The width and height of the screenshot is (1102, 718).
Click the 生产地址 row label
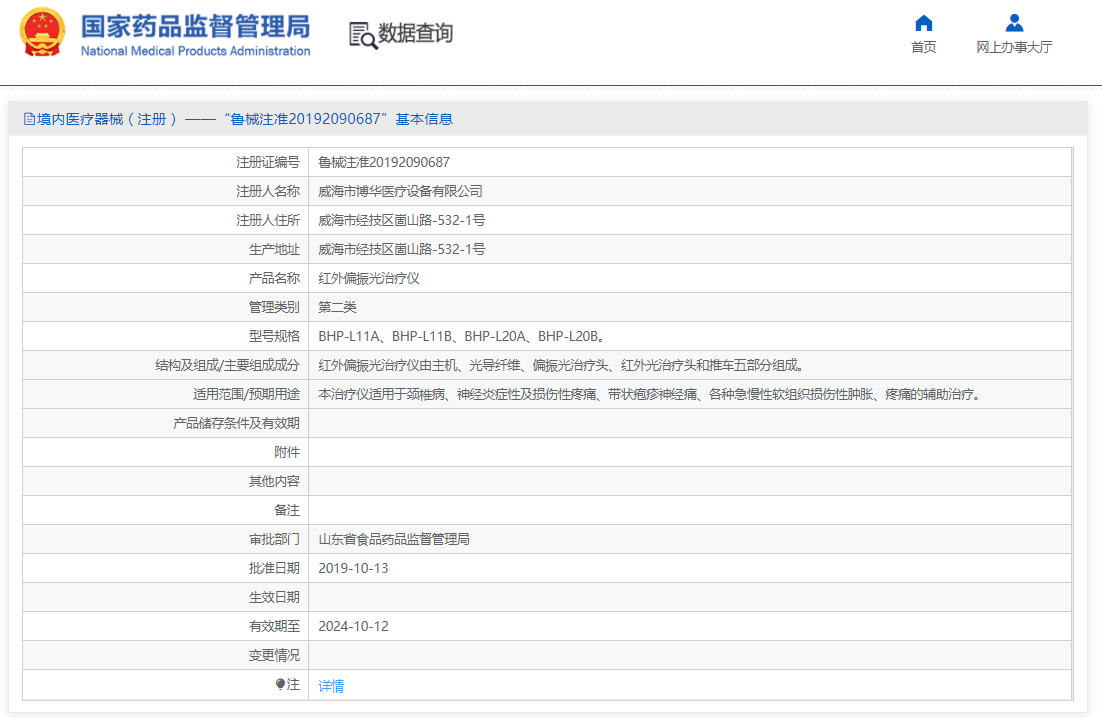(x=274, y=249)
